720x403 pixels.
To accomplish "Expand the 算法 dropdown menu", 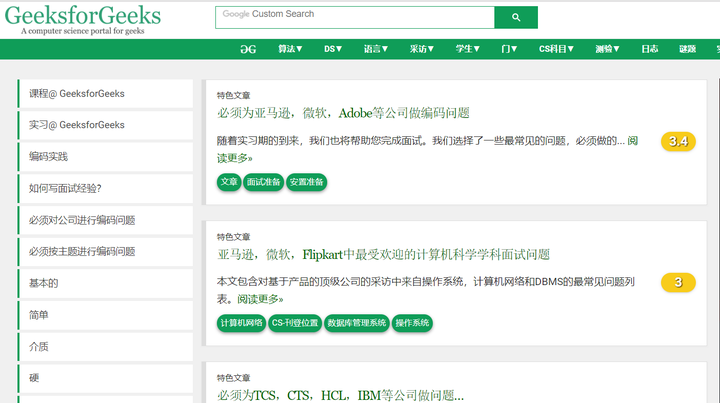I will point(290,49).
